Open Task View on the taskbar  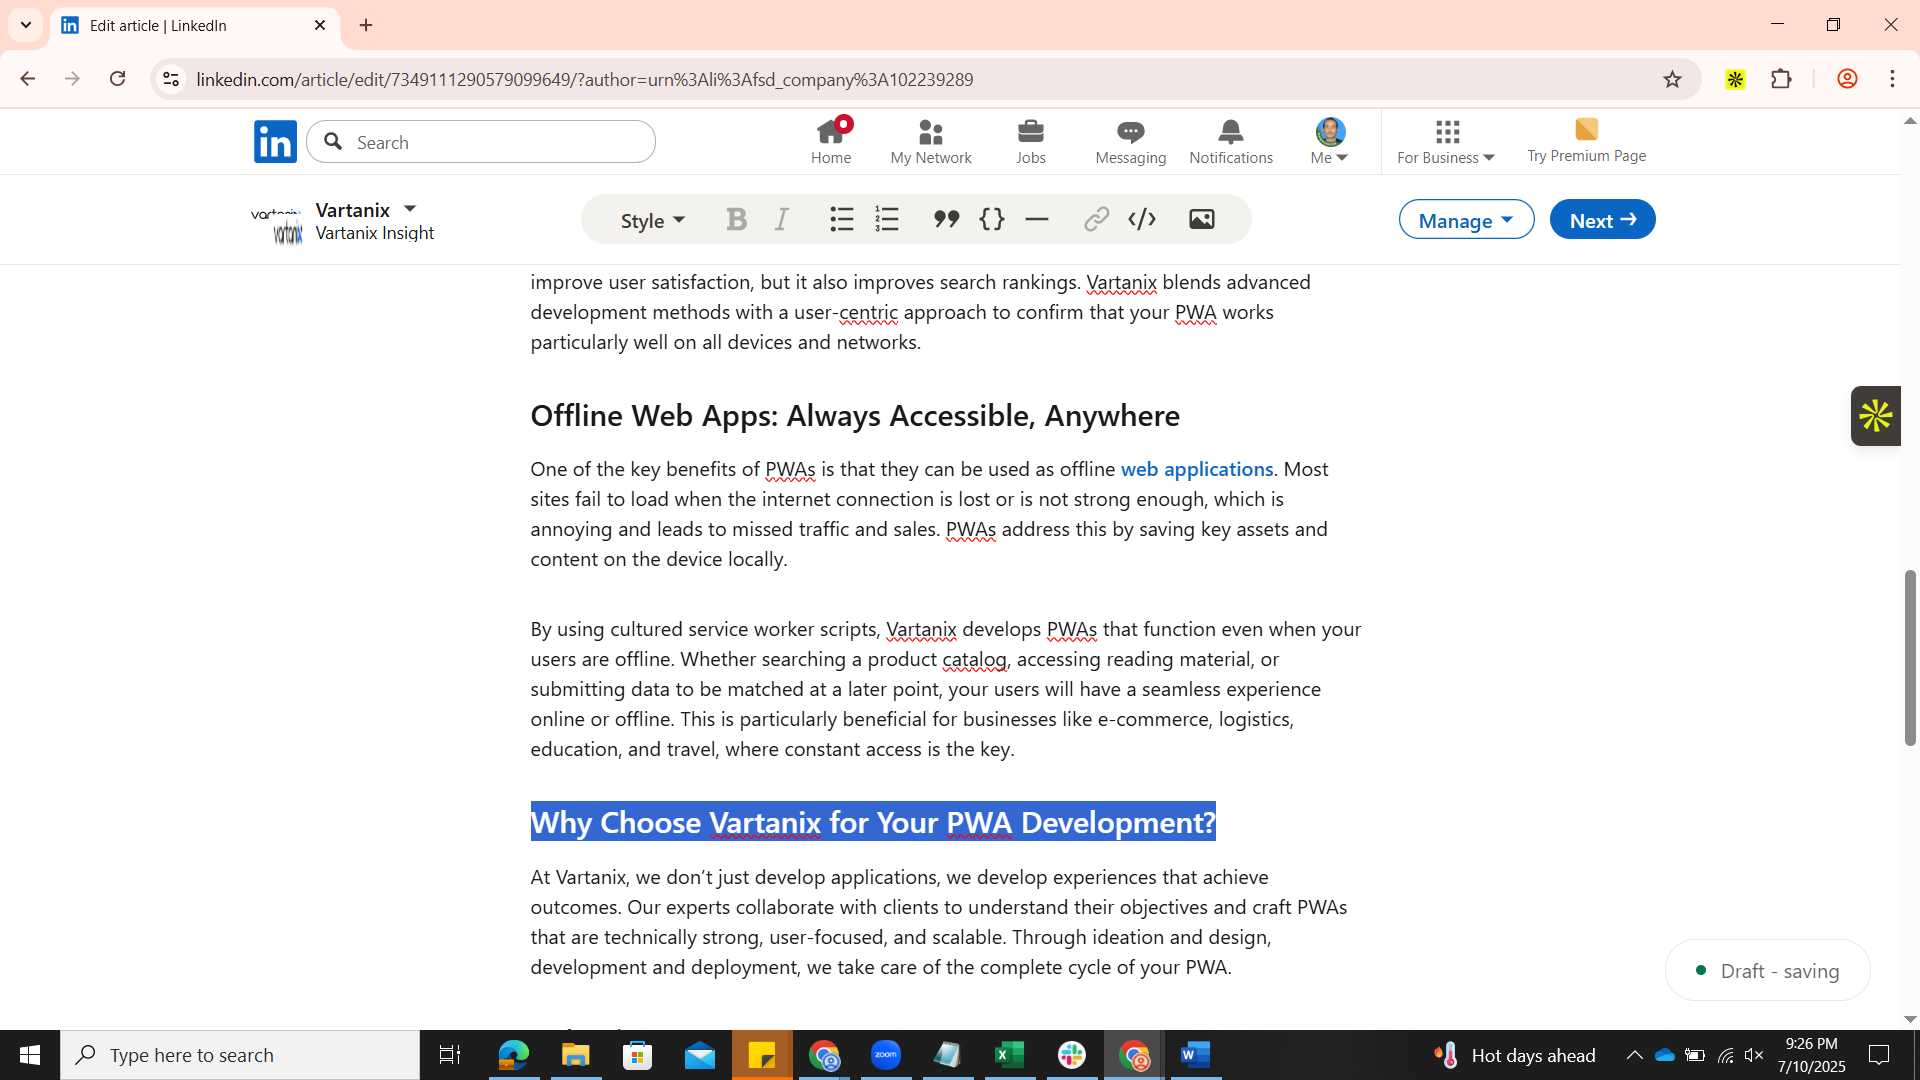pyautogui.click(x=450, y=1055)
